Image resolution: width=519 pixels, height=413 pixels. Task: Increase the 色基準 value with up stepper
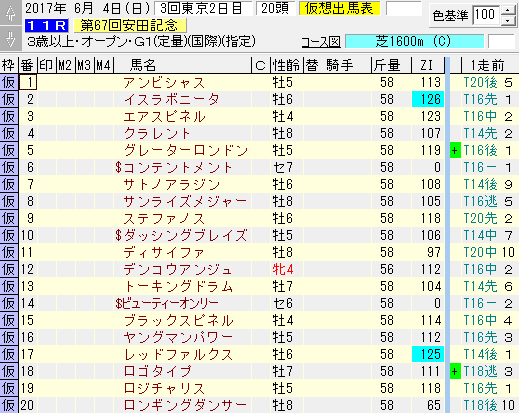[x=508, y=10]
